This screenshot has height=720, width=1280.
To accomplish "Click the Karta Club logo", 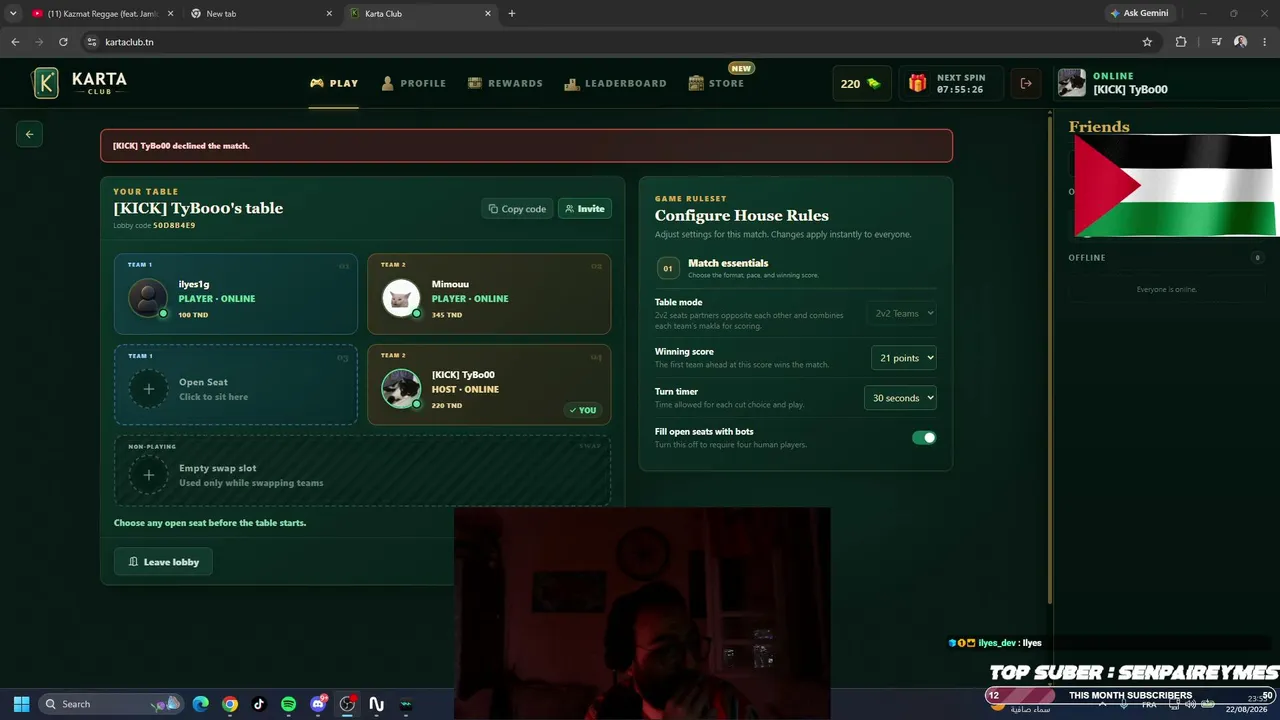I will pos(79,83).
